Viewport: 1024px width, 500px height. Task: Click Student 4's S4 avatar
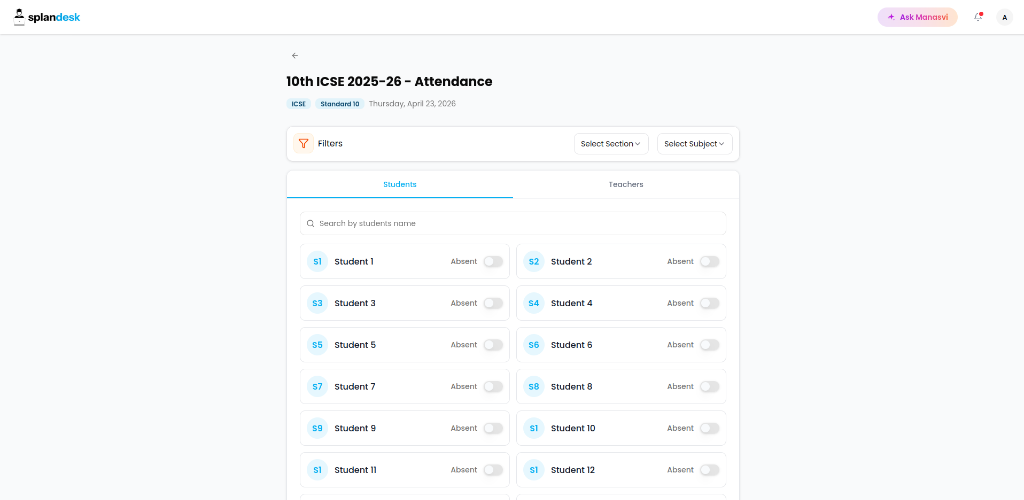click(534, 304)
